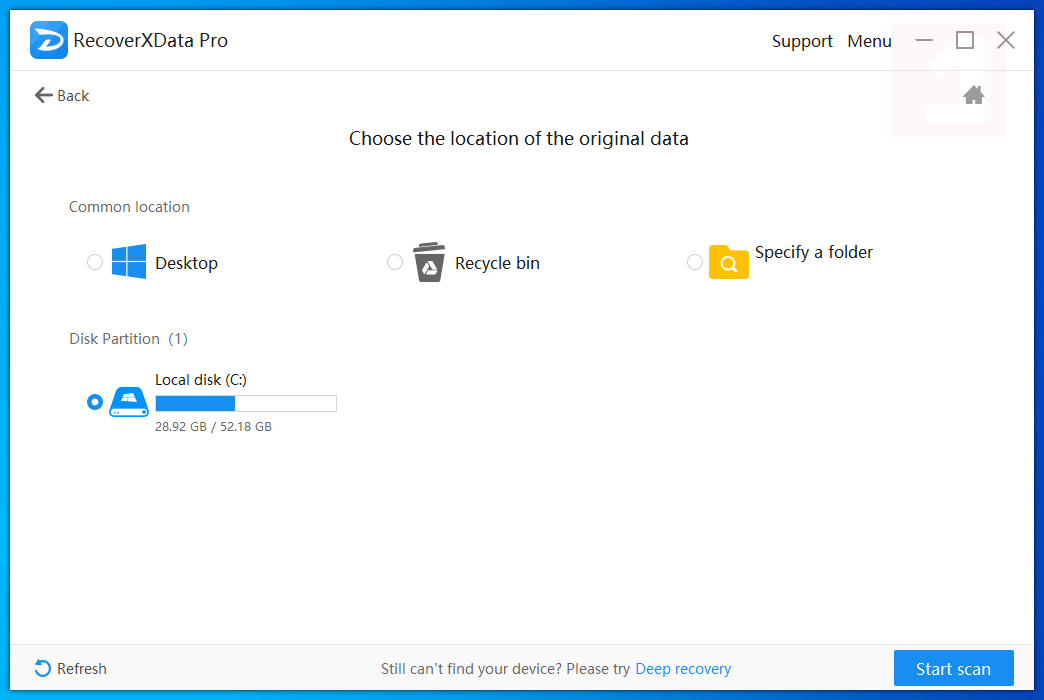Select the Recycle bin radio button
This screenshot has height=700, width=1044.
pos(395,262)
